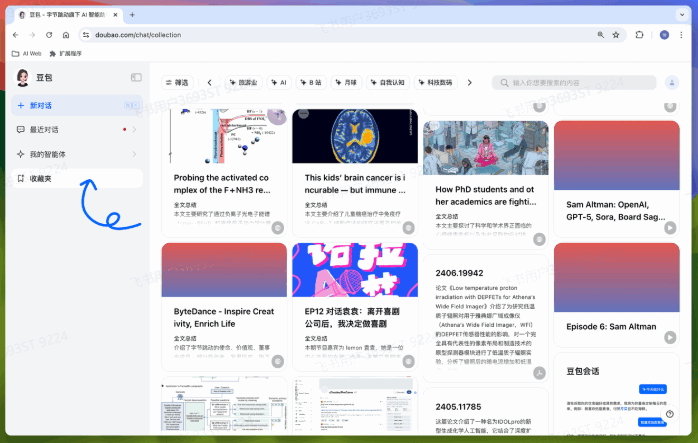This screenshot has width=698, height=443.
Task: Bookmark this page with star icon
Action: point(616,35)
